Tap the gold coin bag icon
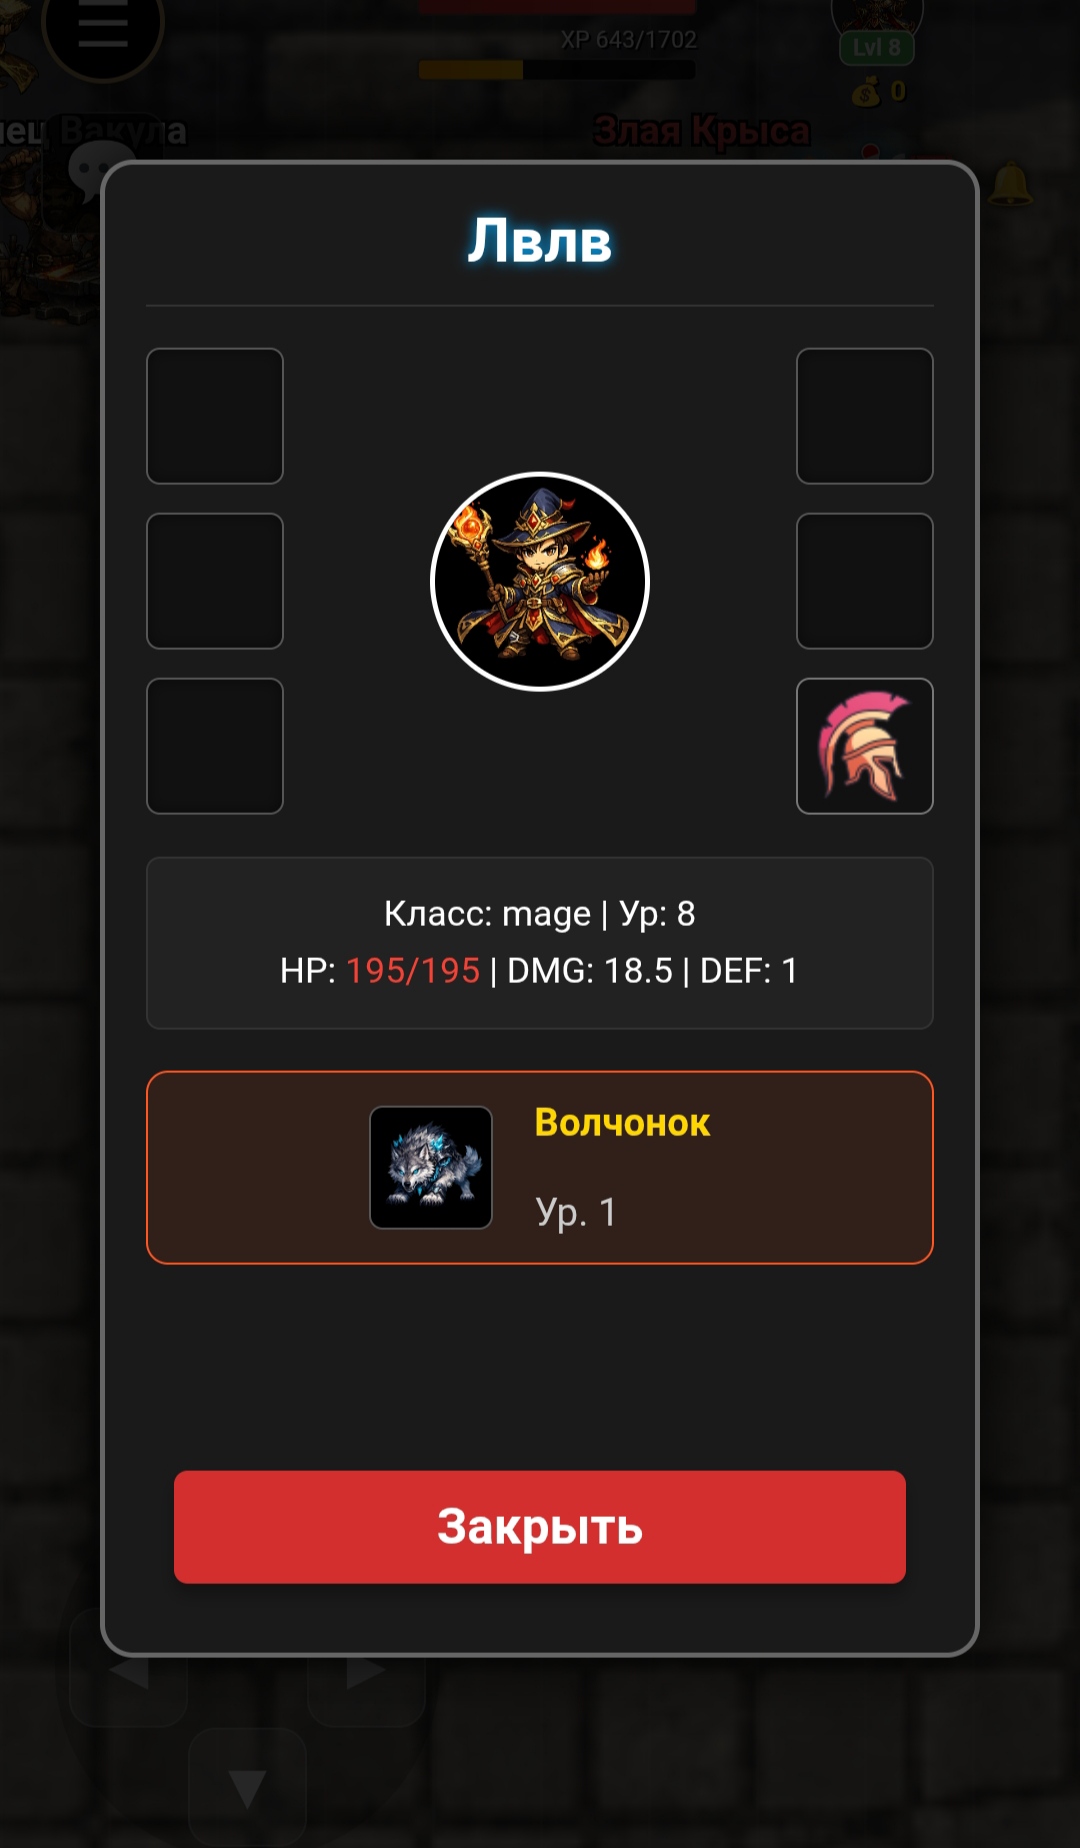Viewport: 1080px width, 1848px height. coord(866,93)
